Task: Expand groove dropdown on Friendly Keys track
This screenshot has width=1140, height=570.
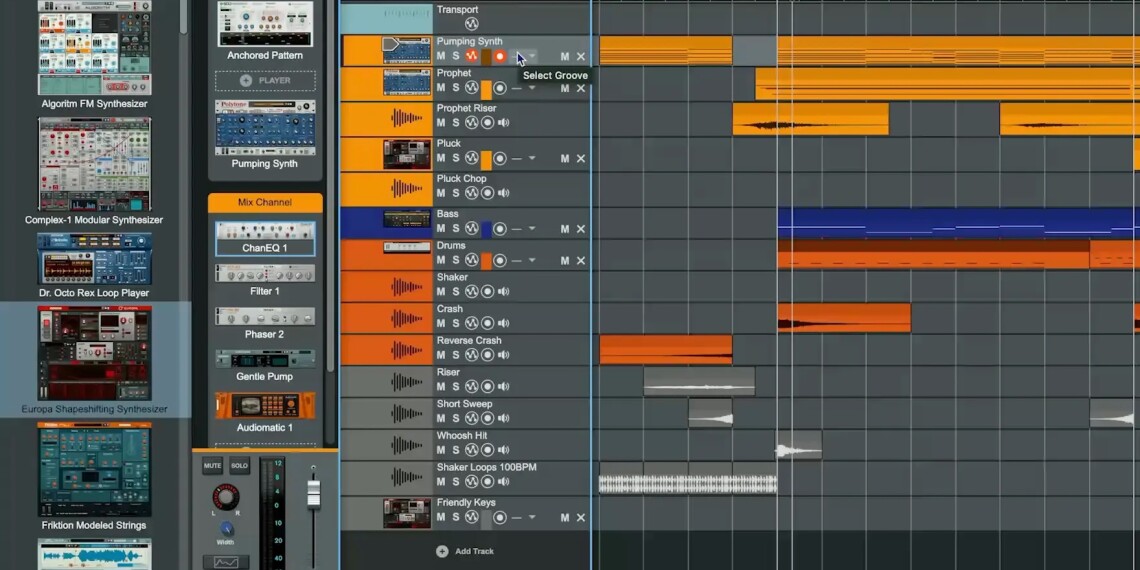Action: point(532,518)
